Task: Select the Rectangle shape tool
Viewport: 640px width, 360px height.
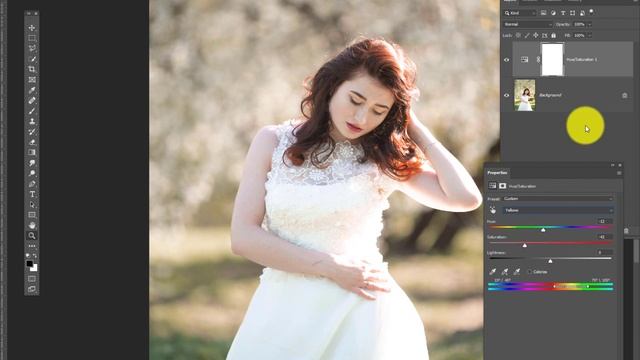Action: (32, 215)
